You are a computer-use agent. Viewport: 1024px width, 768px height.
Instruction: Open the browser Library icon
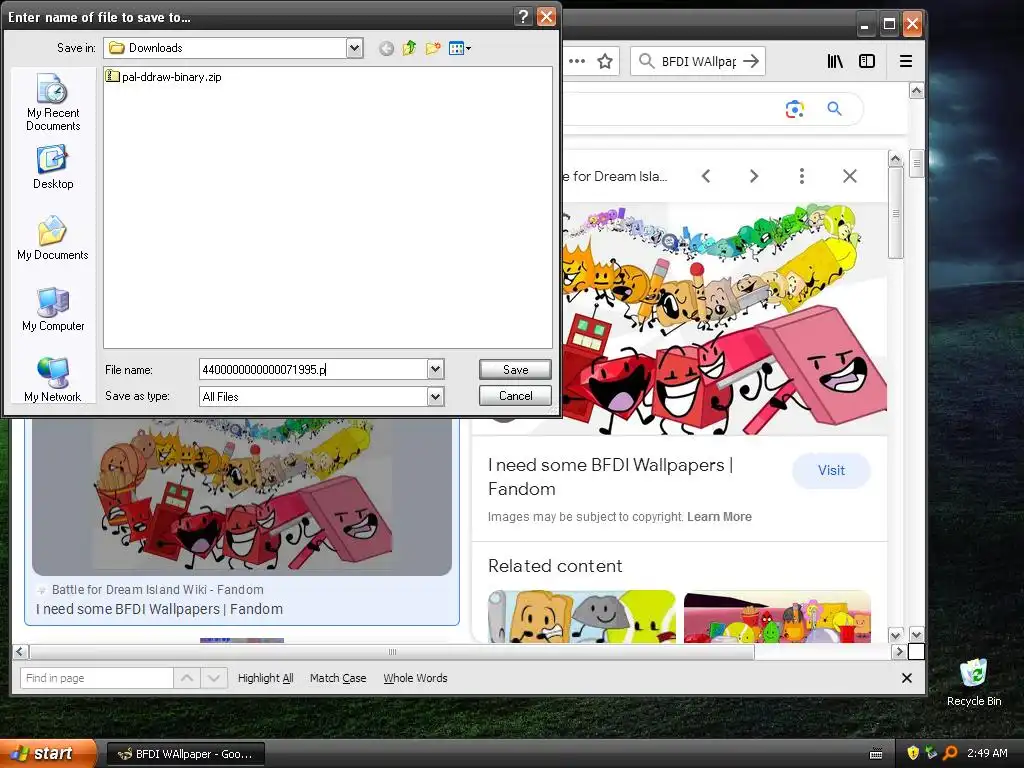tap(835, 61)
